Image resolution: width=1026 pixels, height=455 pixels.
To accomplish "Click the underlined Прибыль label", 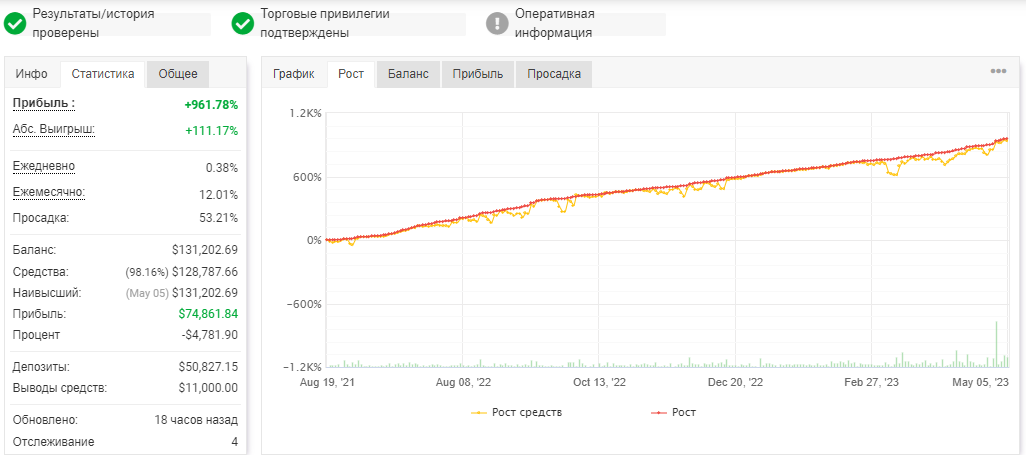I will 44,103.
